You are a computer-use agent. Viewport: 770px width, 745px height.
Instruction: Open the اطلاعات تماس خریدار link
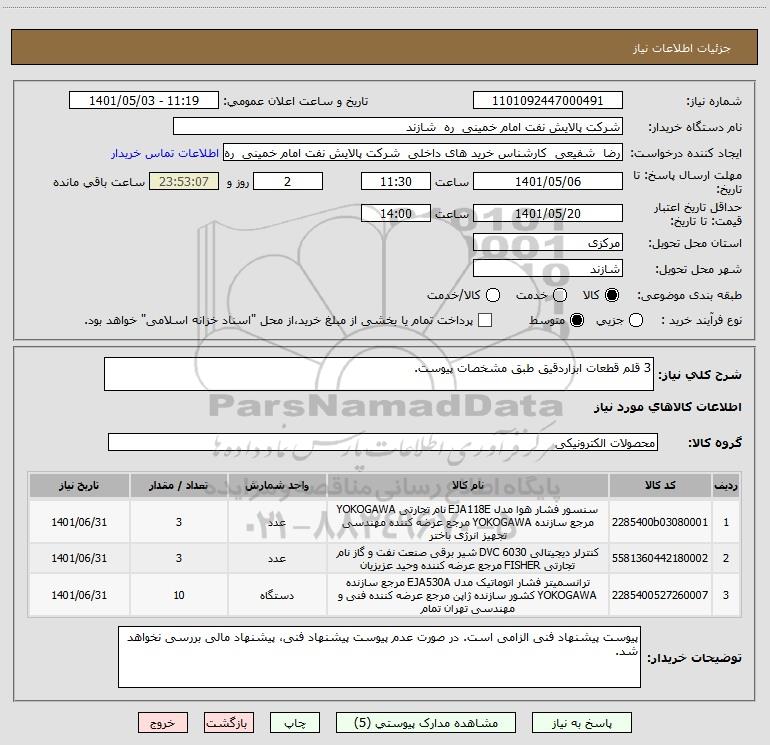pyautogui.click(x=165, y=153)
